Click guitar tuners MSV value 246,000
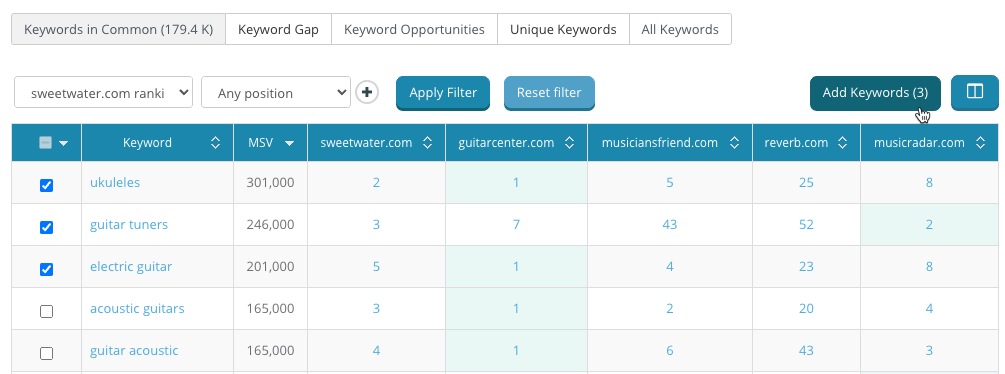1005x374 pixels. [x=270, y=225]
